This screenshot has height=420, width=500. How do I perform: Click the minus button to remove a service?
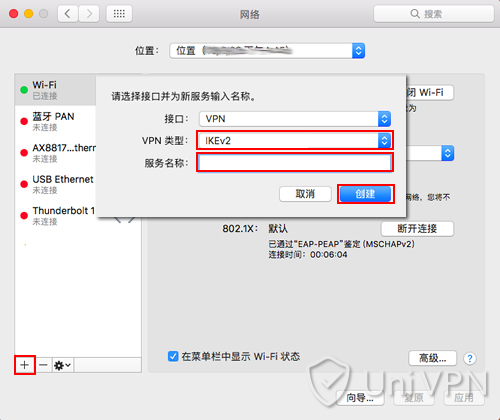43,365
